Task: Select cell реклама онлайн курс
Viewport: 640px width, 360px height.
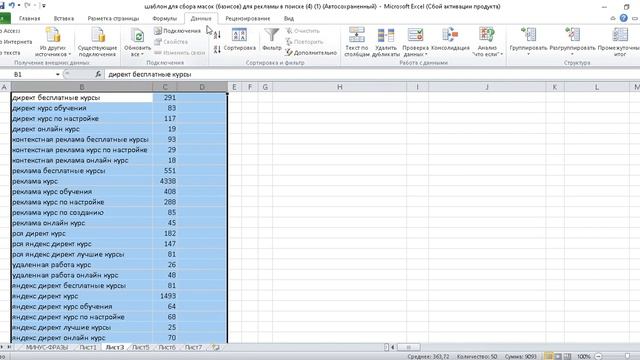Action: [82, 223]
